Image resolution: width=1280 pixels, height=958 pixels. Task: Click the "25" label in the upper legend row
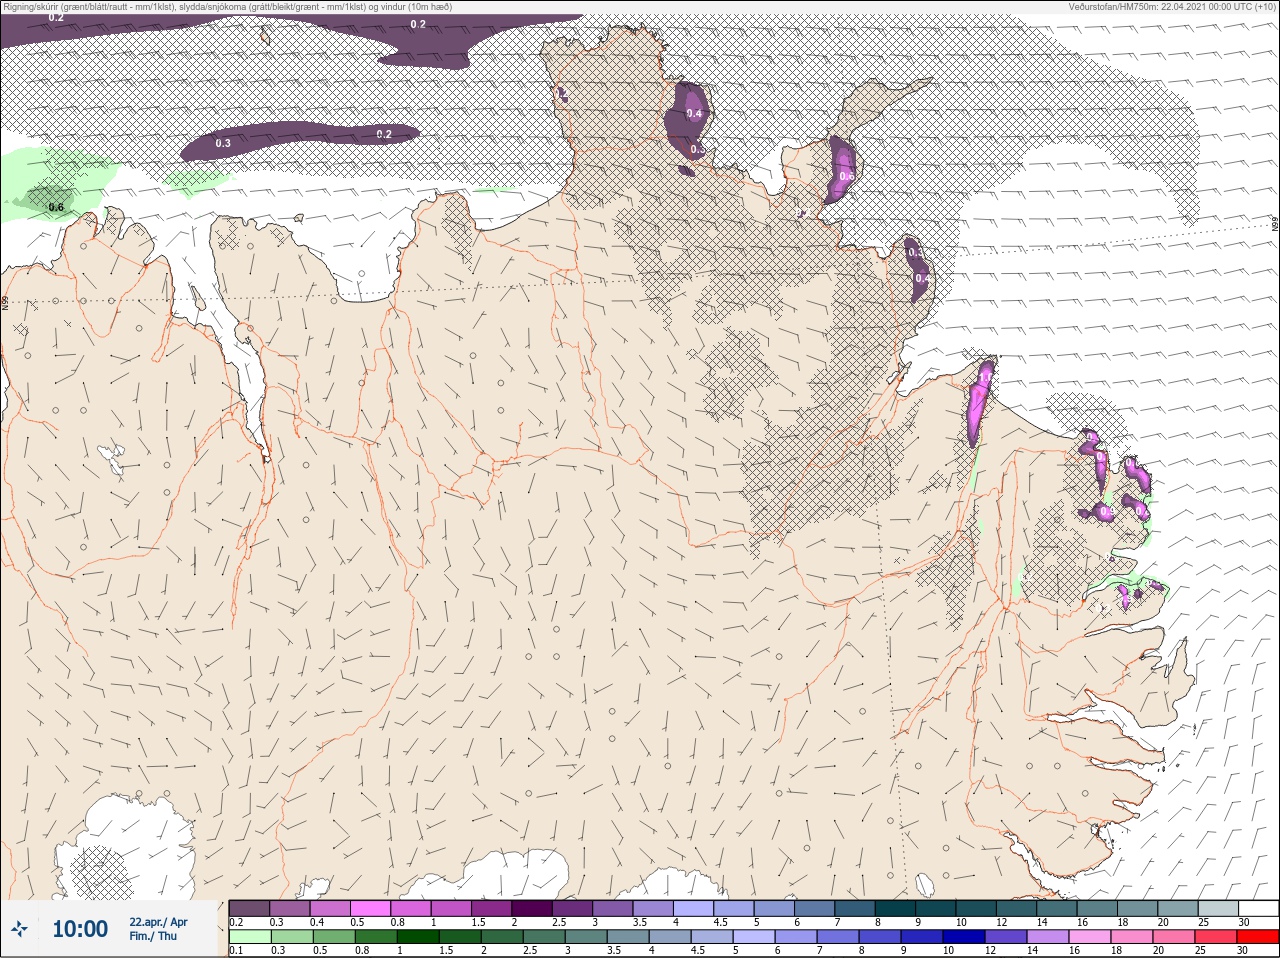click(x=1203, y=922)
